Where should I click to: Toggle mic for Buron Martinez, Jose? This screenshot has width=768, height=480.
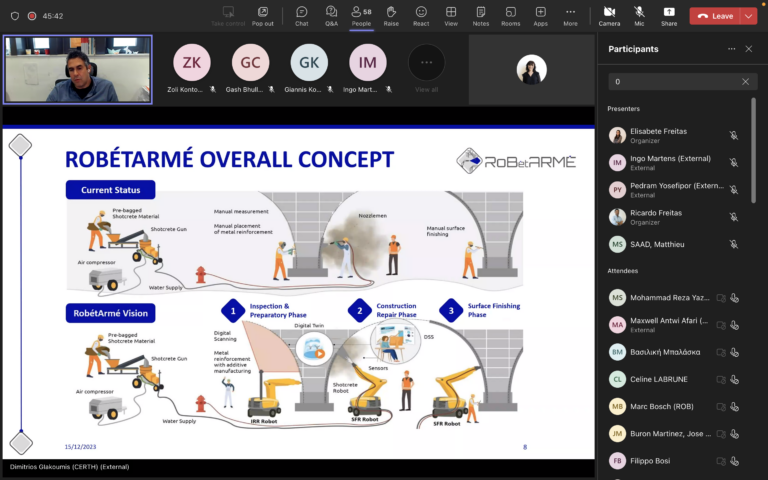pos(734,433)
